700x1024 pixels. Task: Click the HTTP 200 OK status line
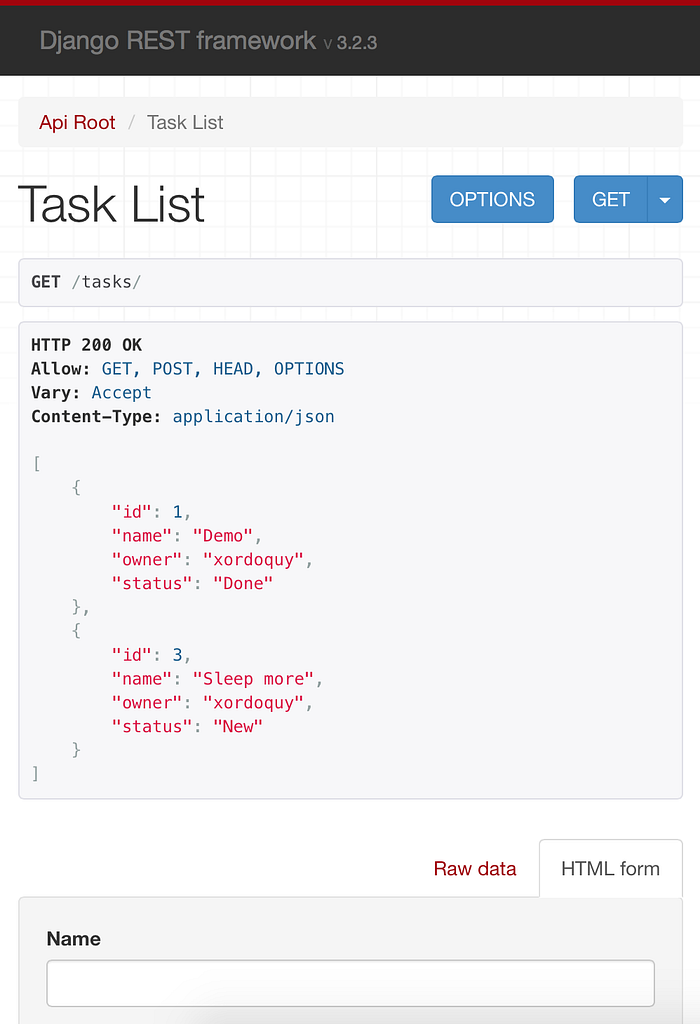pos(86,345)
